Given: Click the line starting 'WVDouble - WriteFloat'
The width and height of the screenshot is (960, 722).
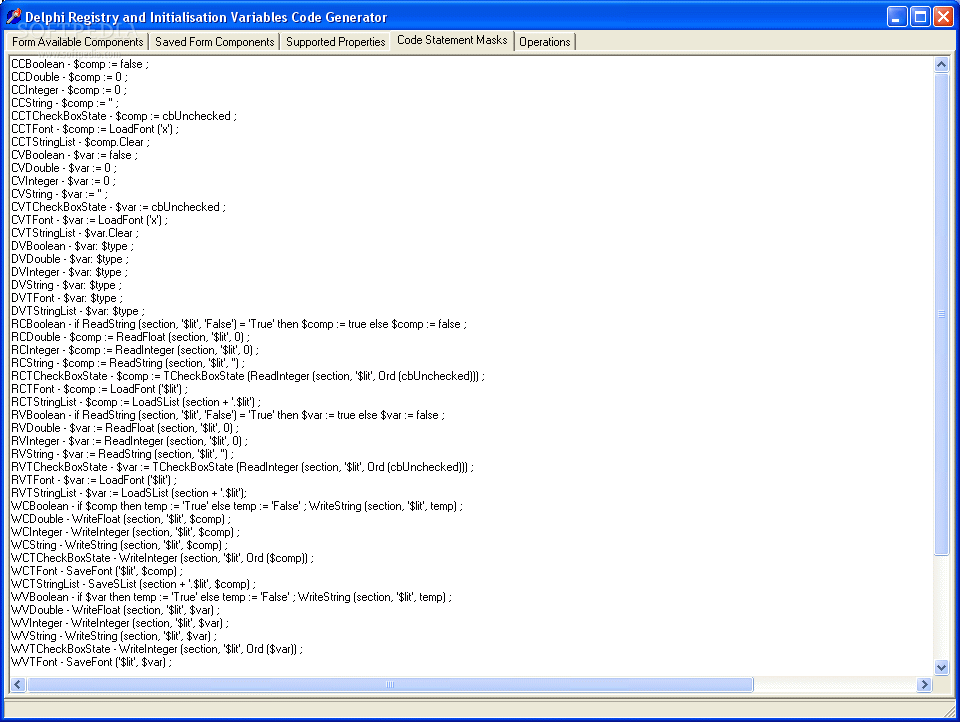Looking at the screenshot, I should tap(115, 611).
